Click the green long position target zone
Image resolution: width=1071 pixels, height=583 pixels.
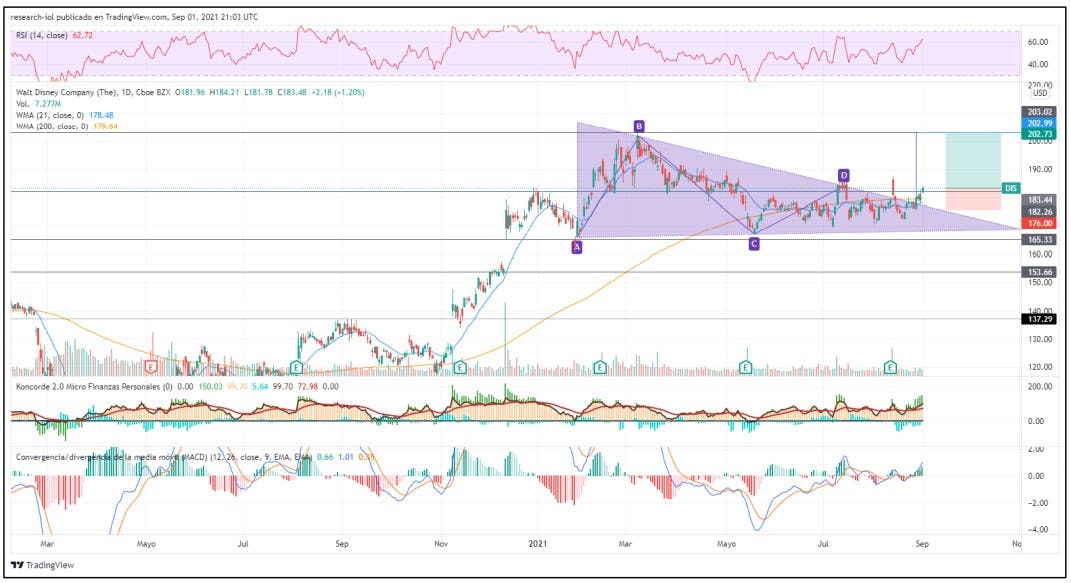(973, 160)
